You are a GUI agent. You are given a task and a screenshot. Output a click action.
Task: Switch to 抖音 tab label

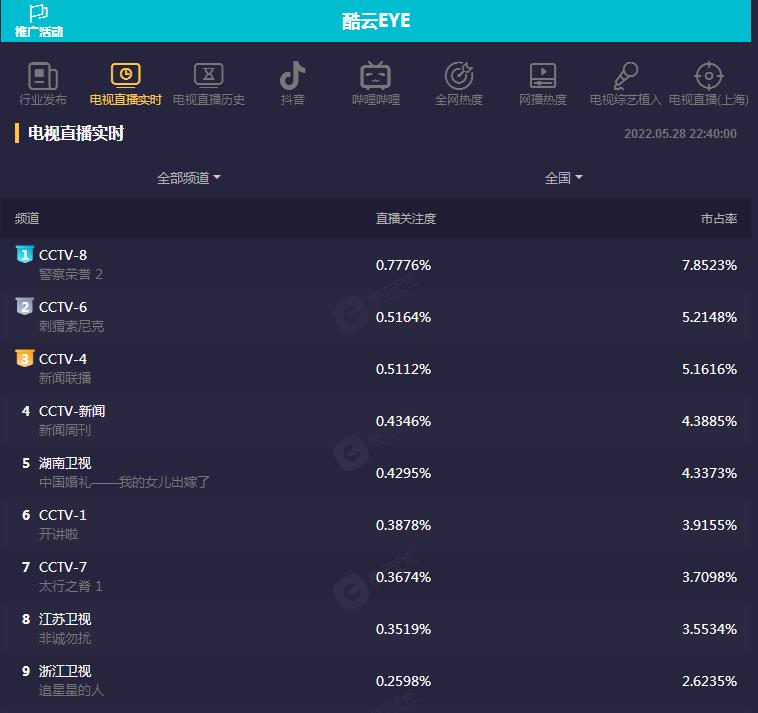(x=292, y=100)
